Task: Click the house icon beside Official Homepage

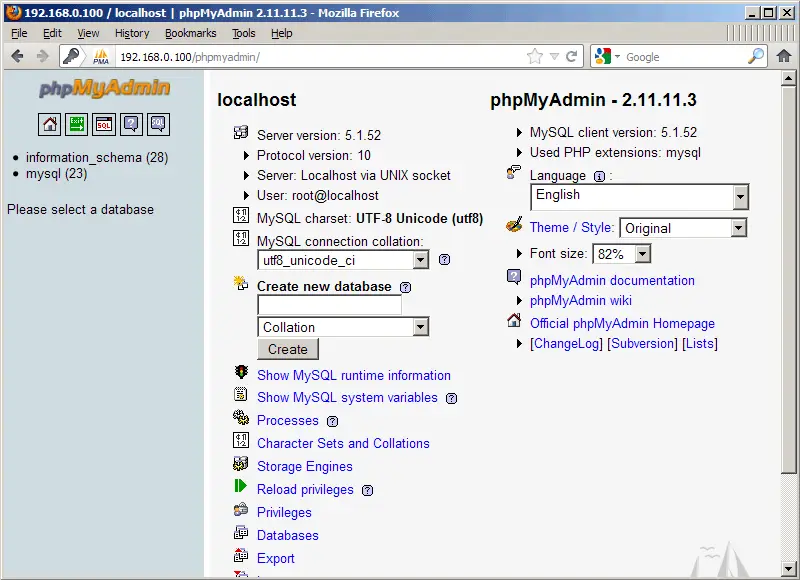Action: point(514,320)
